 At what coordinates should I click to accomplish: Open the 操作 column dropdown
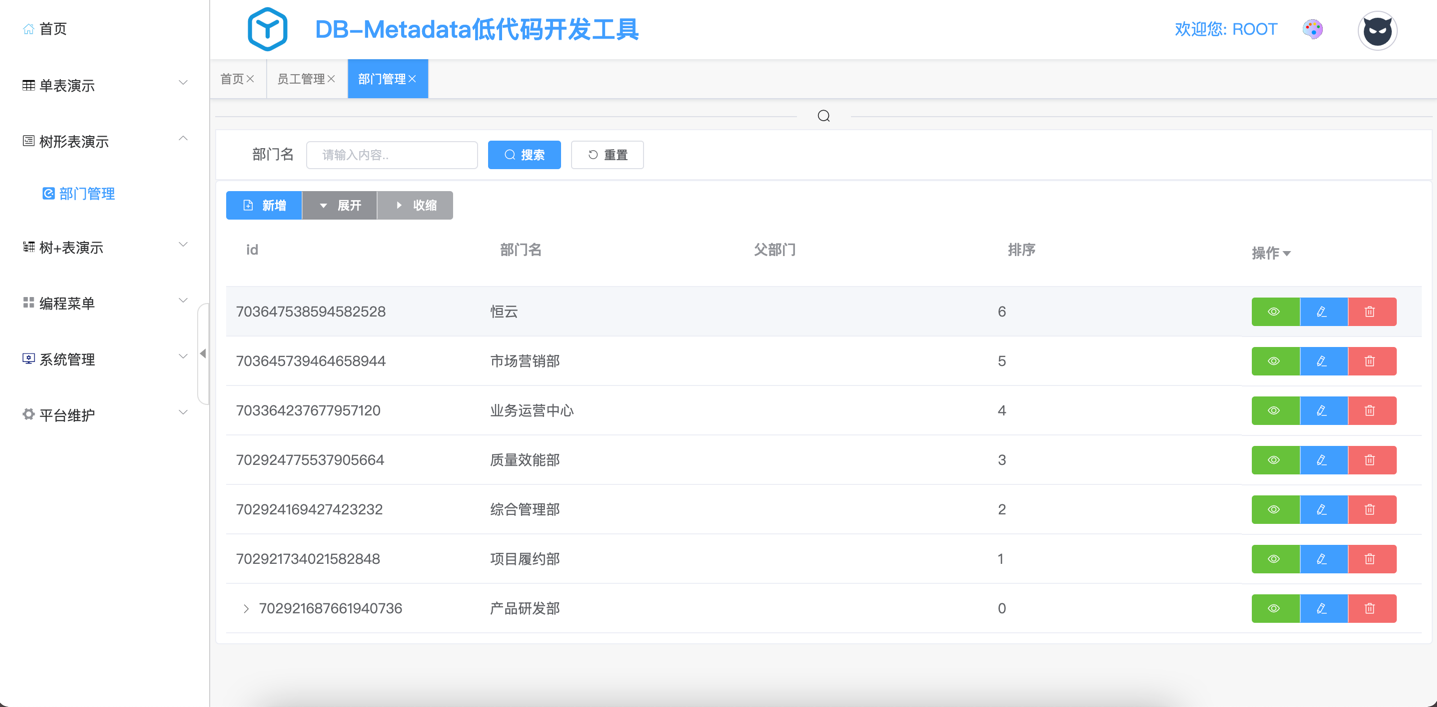[1271, 253]
